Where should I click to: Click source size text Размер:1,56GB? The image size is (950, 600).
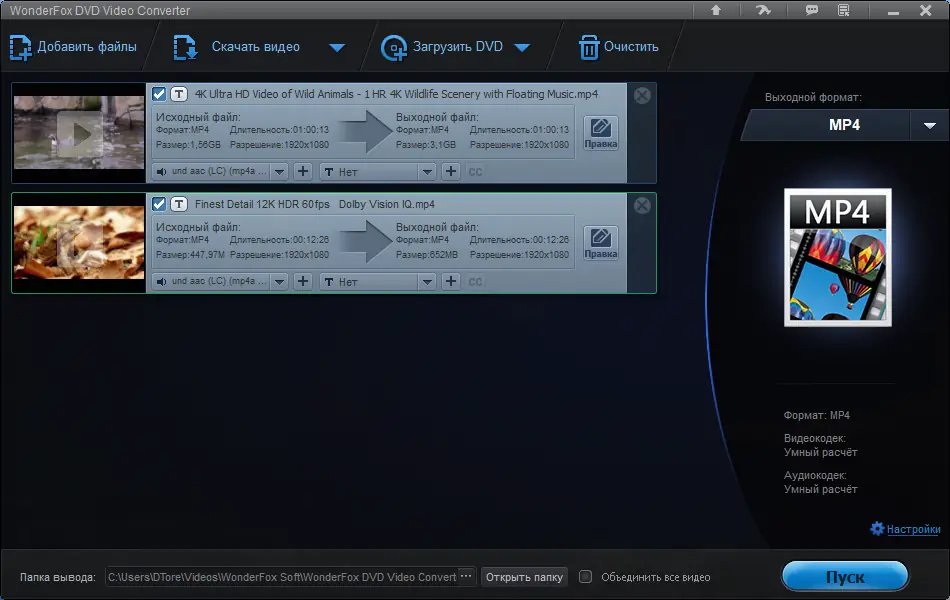pyautogui.click(x=188, y=145)
